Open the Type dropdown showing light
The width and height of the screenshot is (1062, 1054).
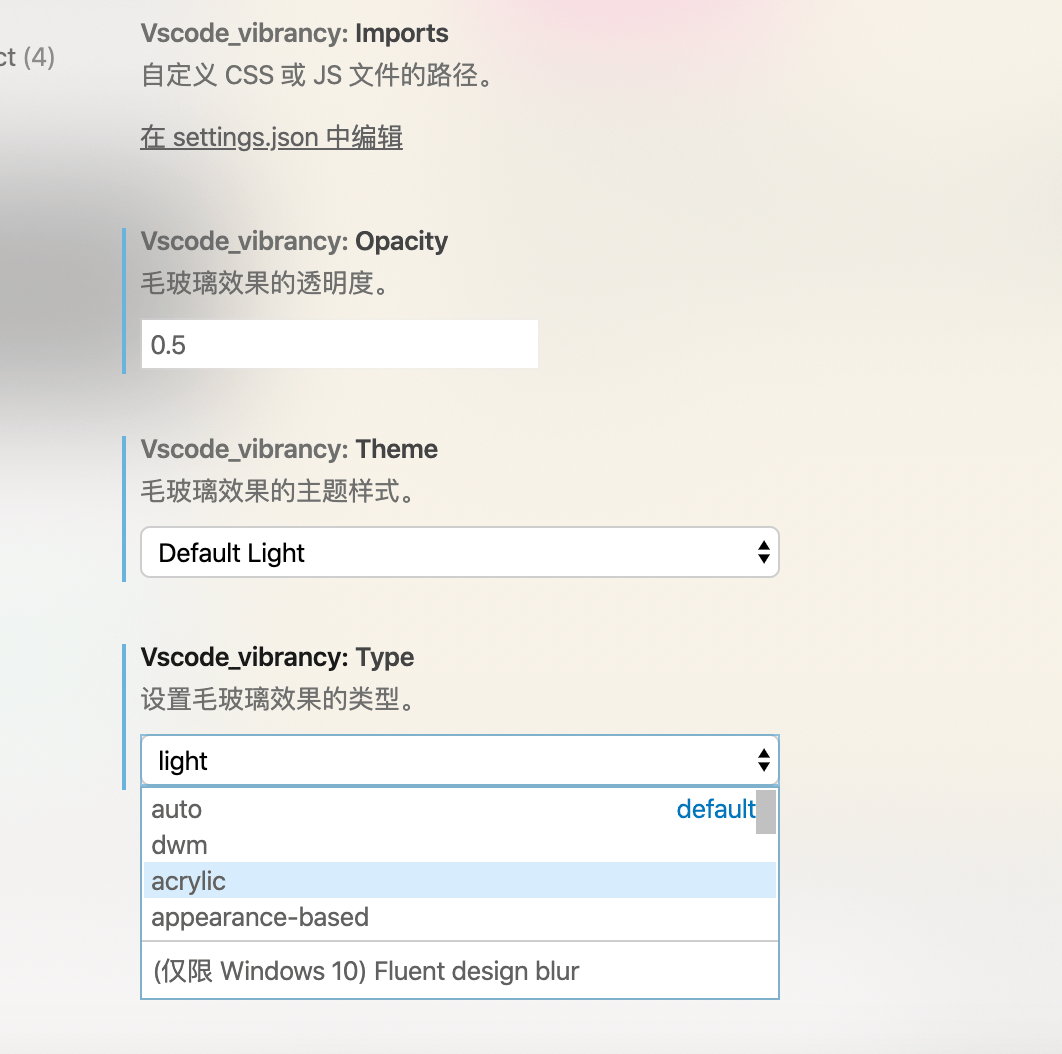click(460, 760)
